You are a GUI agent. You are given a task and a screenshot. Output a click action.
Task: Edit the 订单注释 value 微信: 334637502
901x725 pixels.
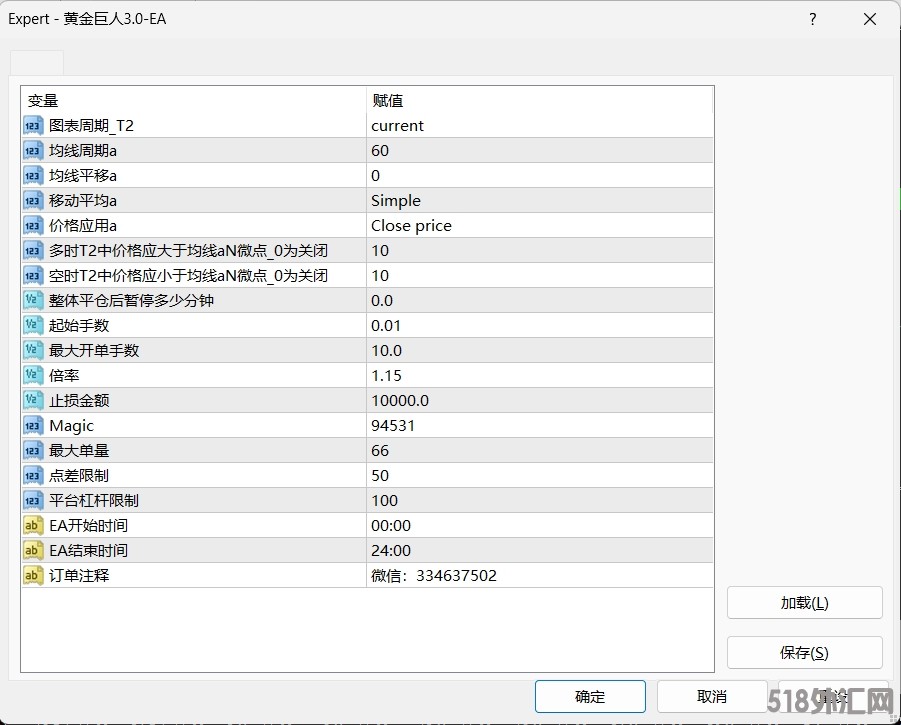[540, 576]
